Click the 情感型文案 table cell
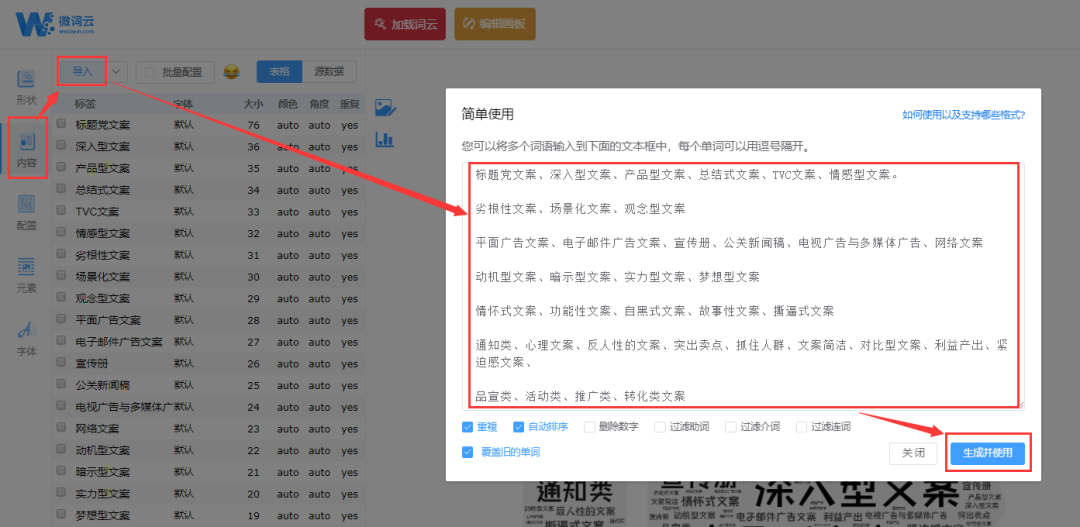This screenshot has width=1080, height=527. [x=103, y=234]
